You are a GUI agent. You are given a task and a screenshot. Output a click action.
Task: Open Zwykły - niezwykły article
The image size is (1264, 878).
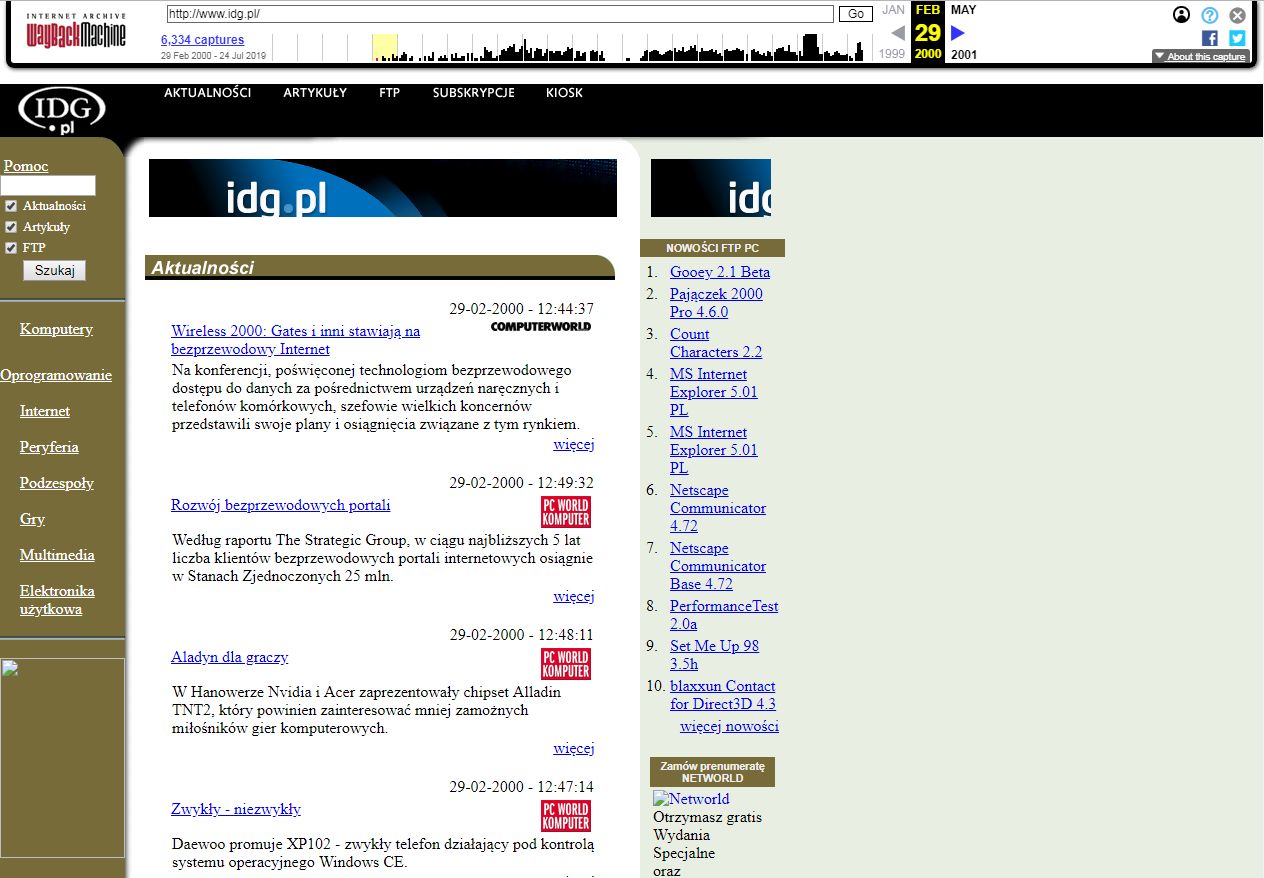coord(236,809)
